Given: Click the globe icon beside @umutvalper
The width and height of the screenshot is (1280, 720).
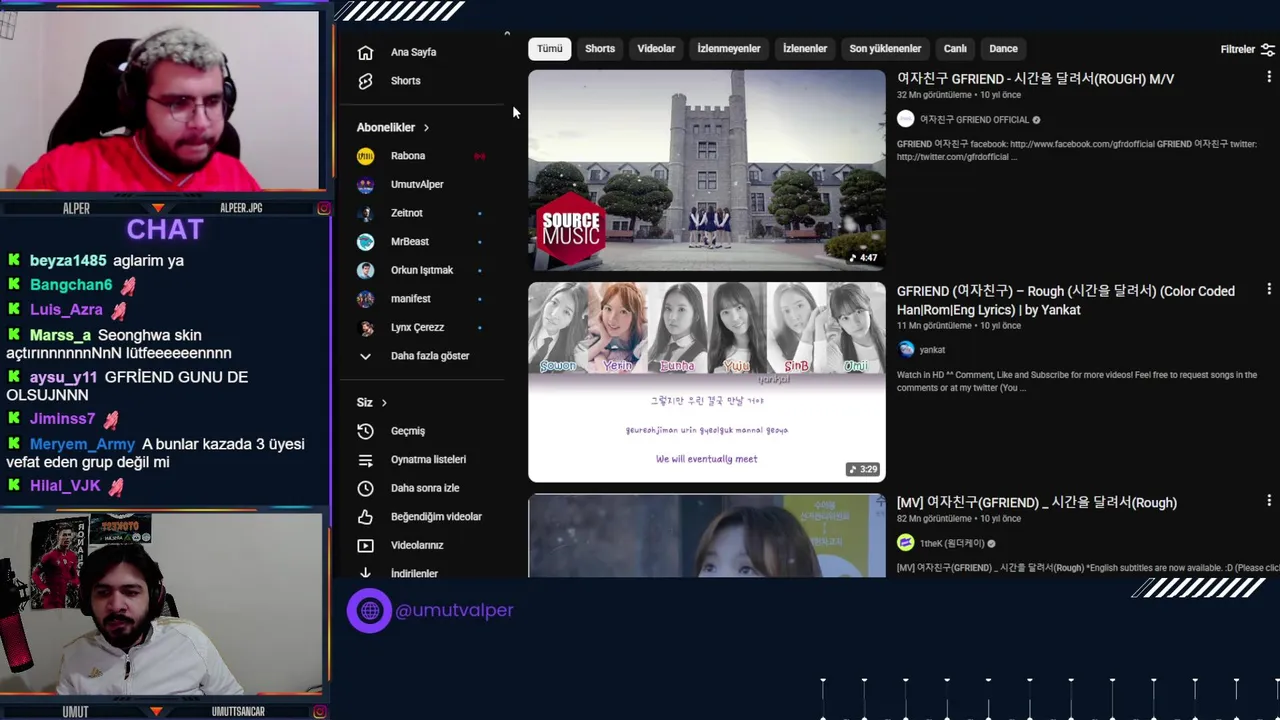Looking at the screenshot, I should [370, 611].
